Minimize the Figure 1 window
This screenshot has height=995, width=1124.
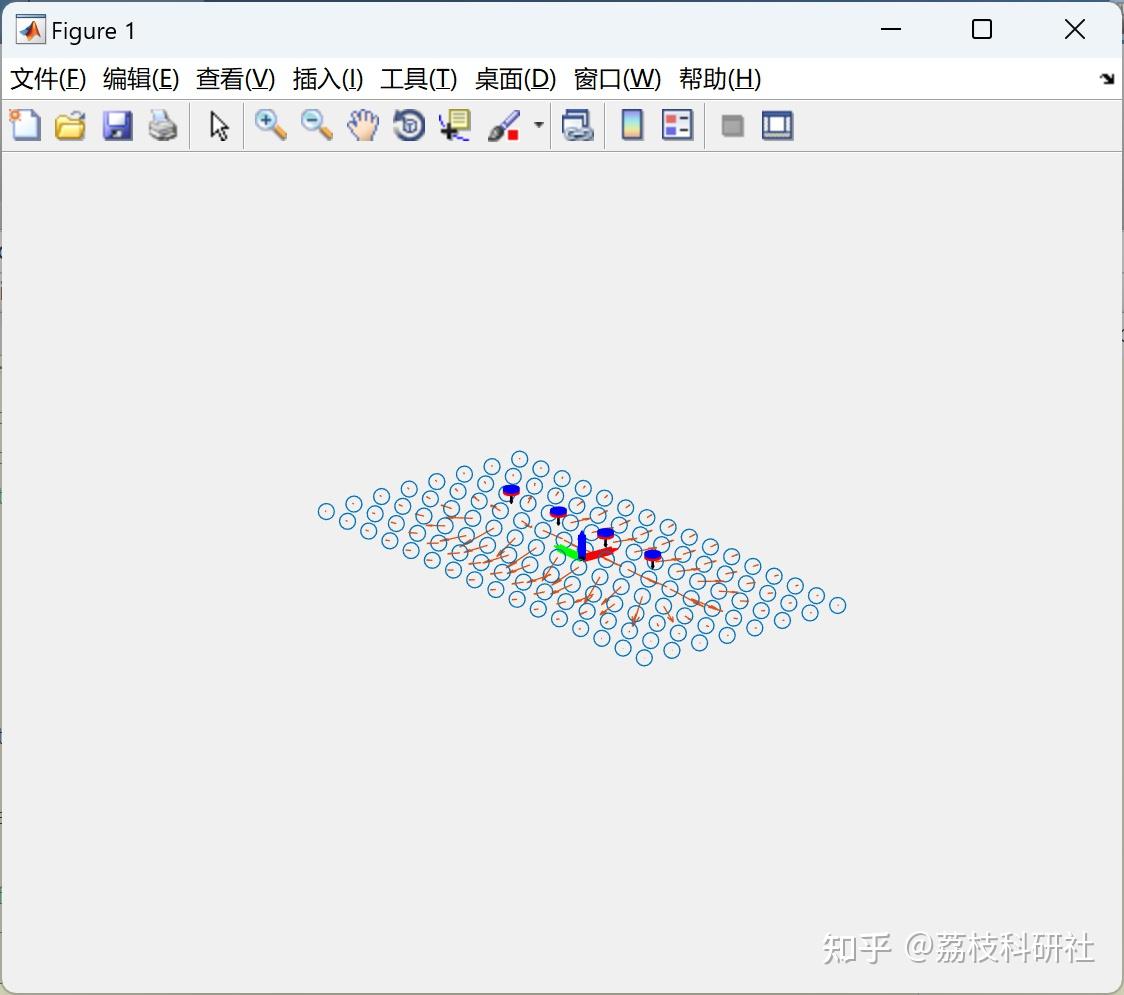click(x=891, y=29)
